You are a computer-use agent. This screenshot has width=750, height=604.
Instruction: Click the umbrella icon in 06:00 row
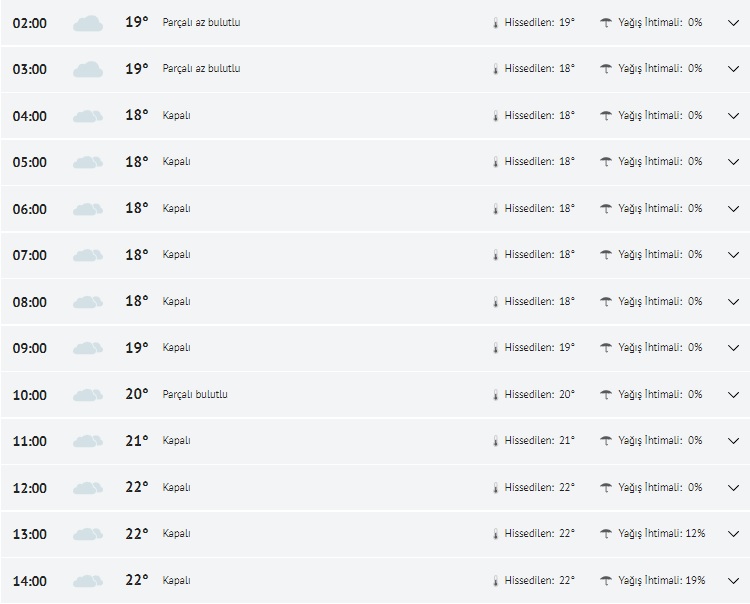[606, 209]
